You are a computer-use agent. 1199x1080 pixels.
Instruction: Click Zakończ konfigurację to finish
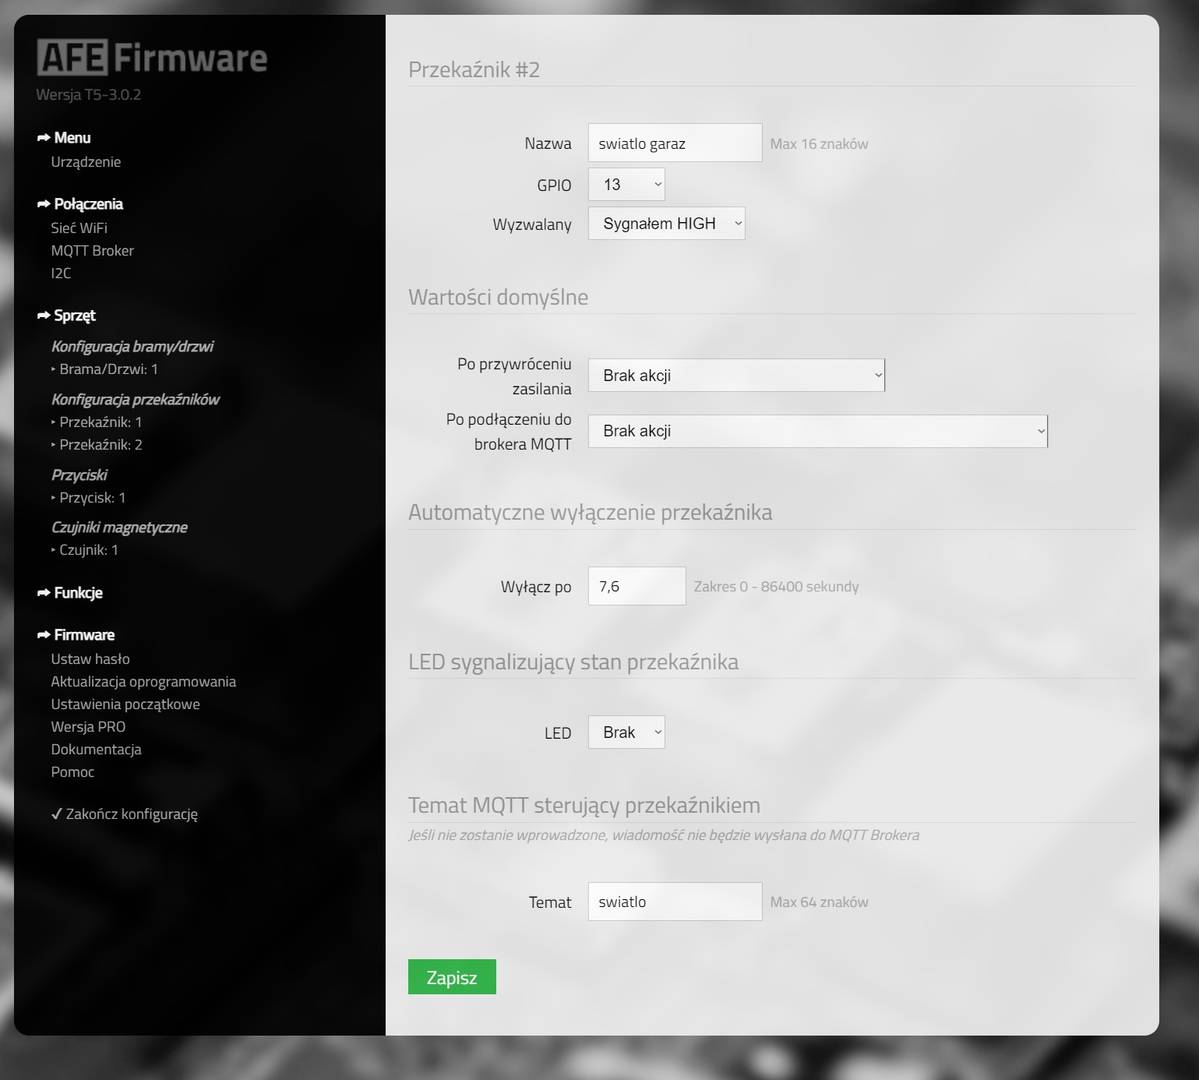[124, 814]
